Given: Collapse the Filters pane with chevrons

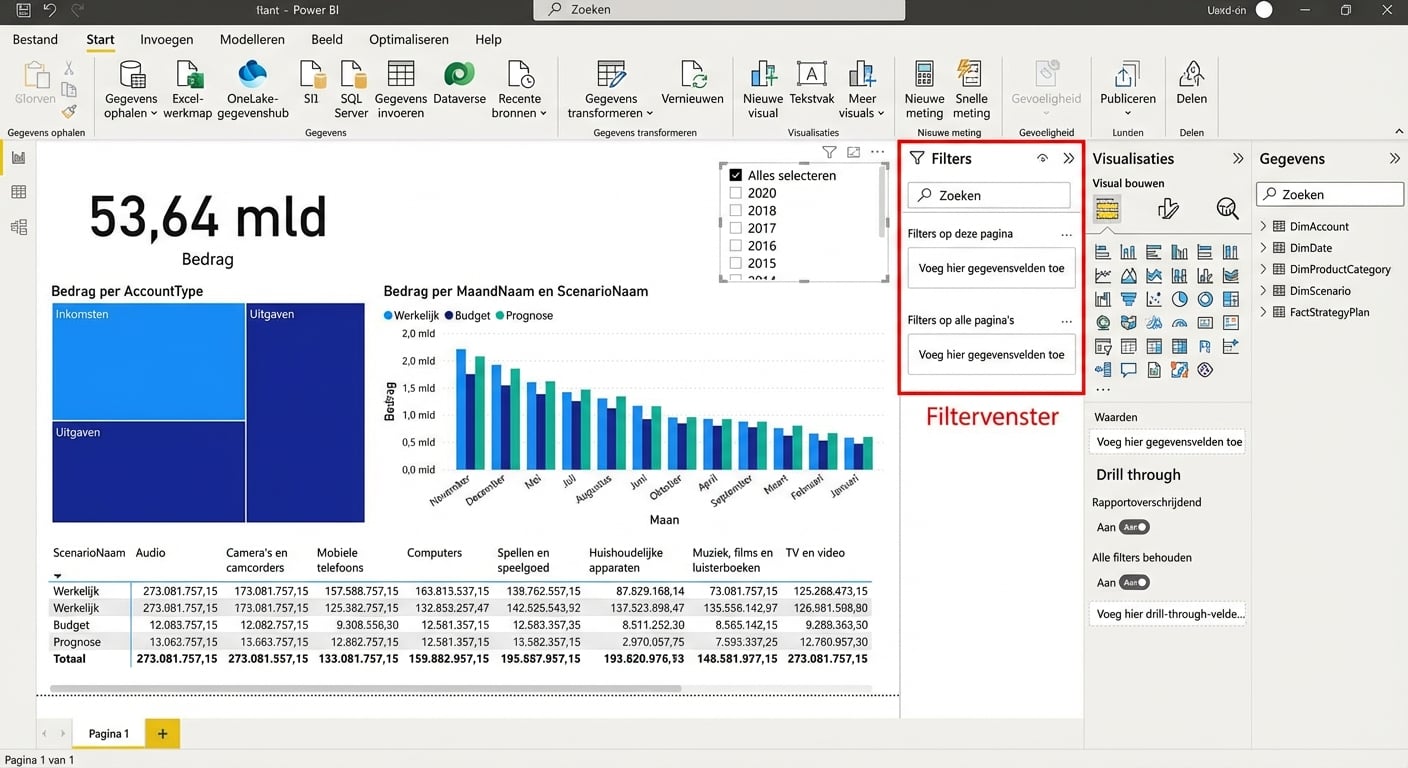Looking at the screenshot, I should tap(1068, 158).
